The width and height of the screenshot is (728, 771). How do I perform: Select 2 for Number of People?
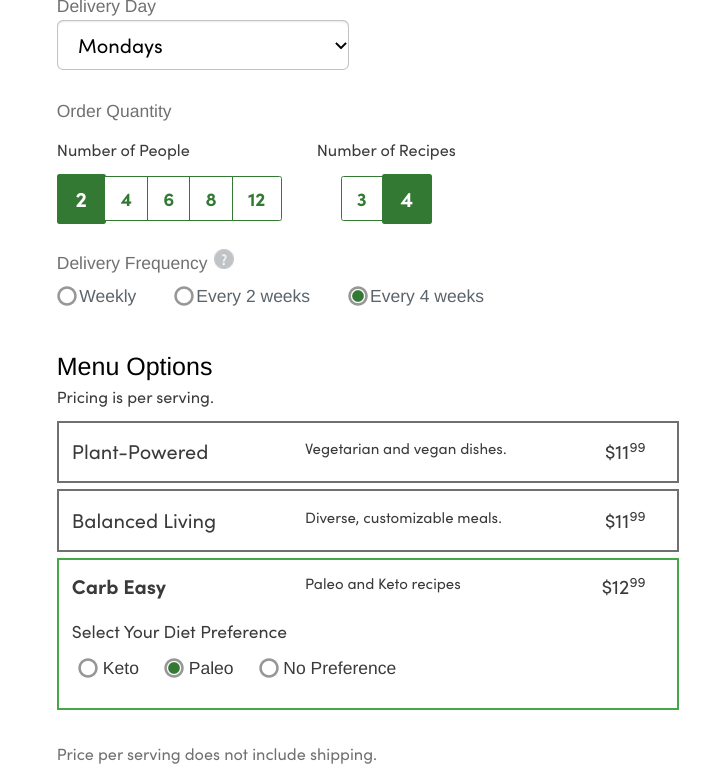coord(81,199)
